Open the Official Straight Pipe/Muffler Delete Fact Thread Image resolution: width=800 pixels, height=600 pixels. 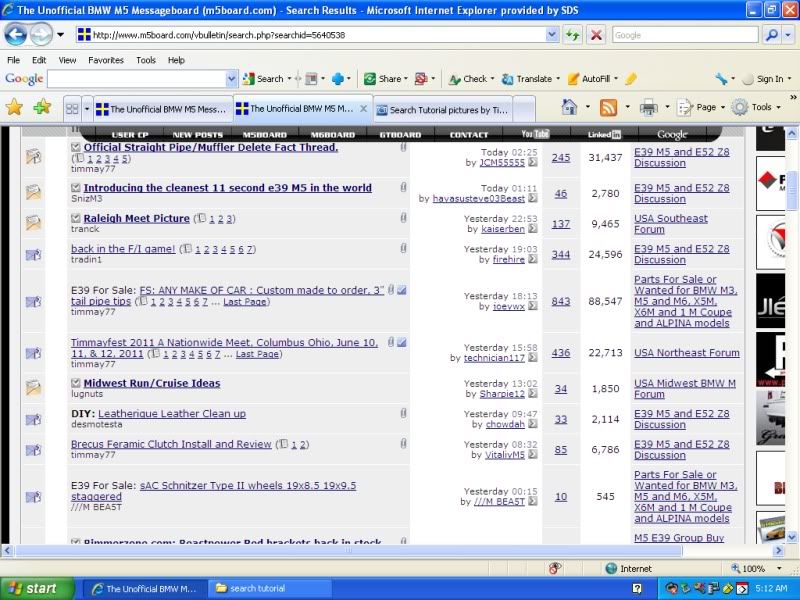click(211, 147)
